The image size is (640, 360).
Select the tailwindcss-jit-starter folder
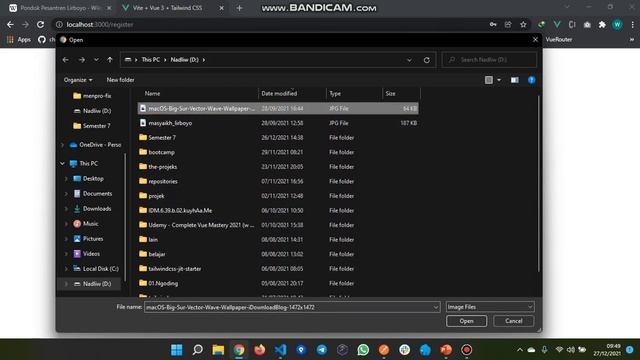tap(278, 269)
